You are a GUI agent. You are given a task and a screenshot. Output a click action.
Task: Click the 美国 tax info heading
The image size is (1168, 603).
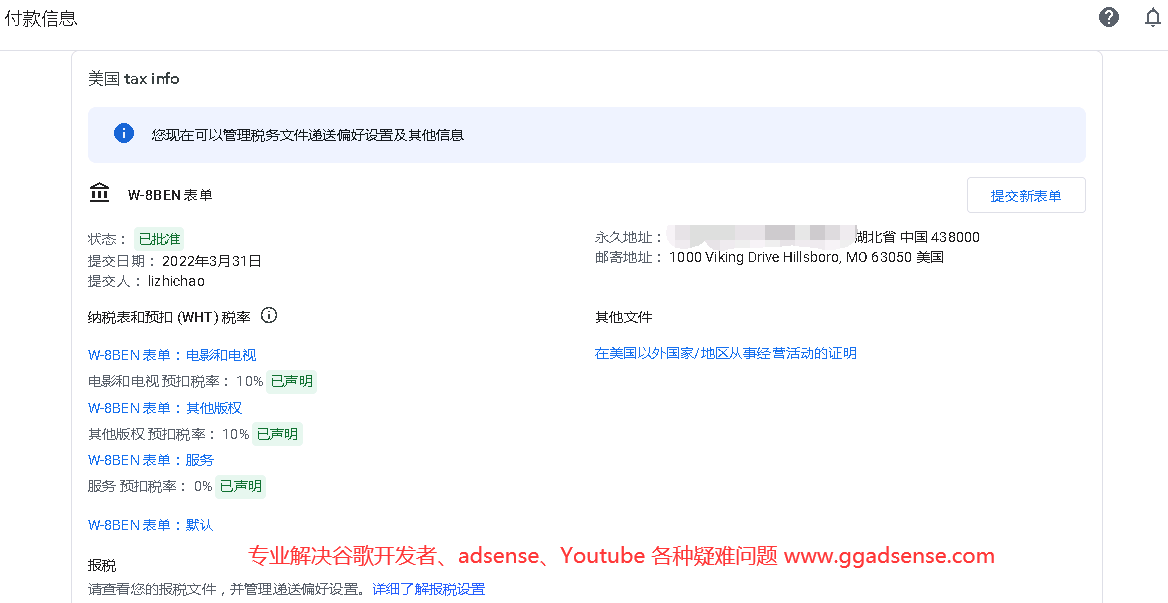coord(133,78)
